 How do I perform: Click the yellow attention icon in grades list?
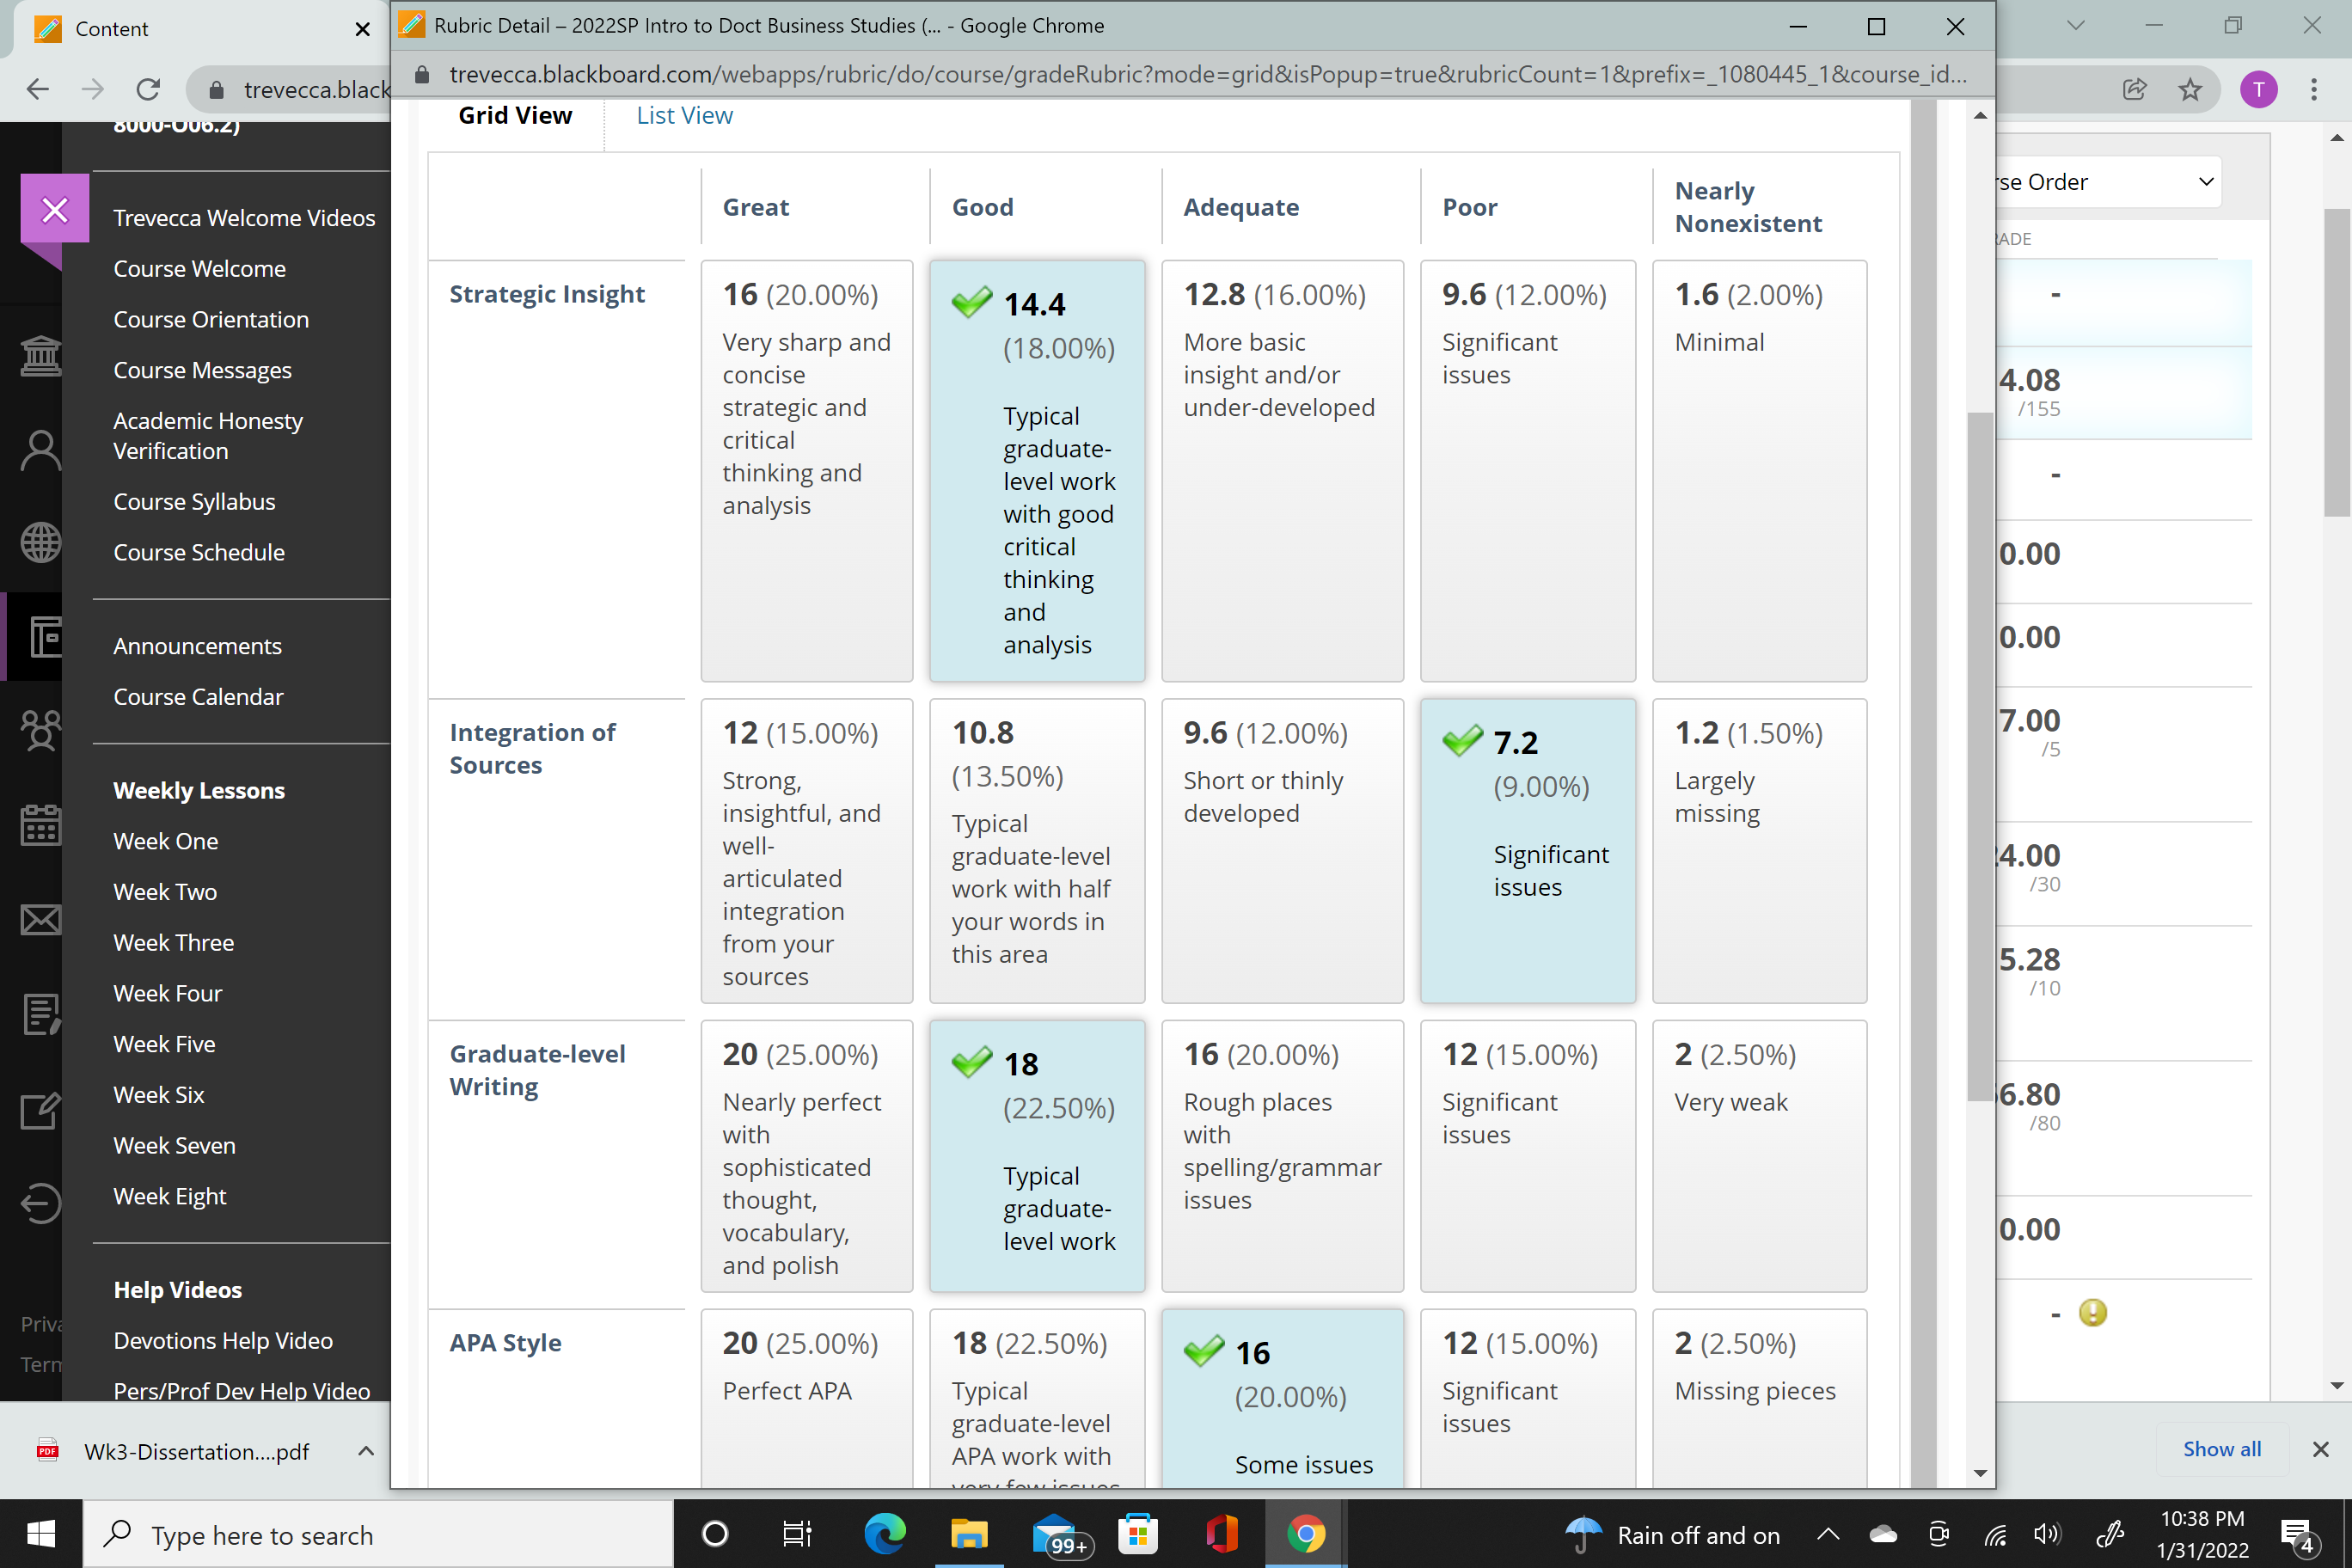click(x=2092, y=1312)
